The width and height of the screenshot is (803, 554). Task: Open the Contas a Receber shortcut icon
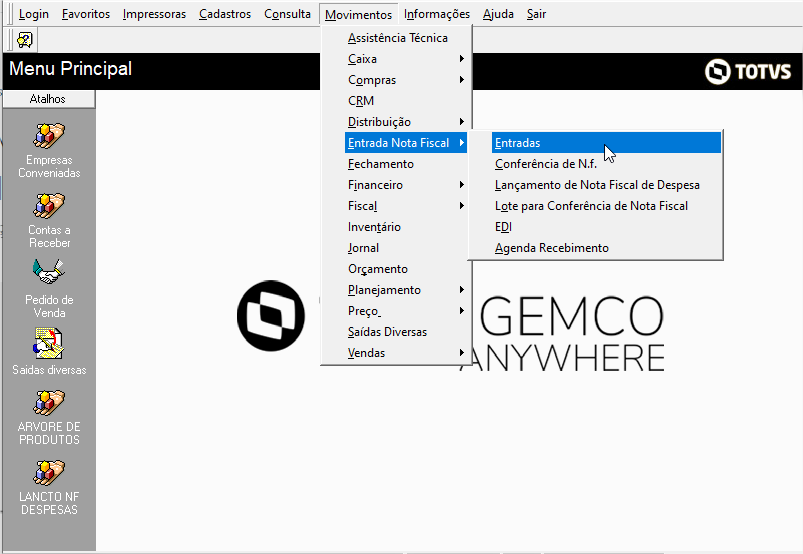[49, 206]
